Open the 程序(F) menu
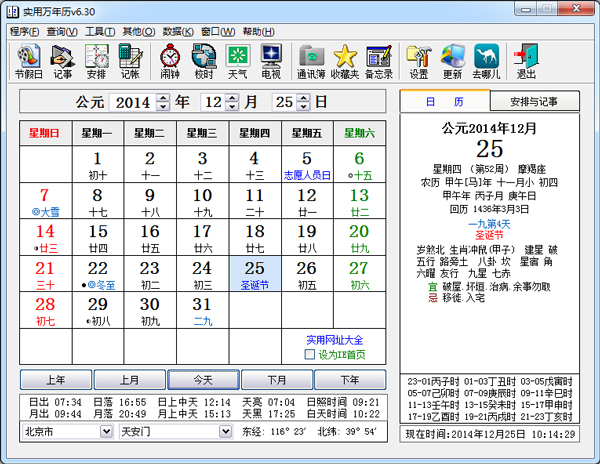 click(x=24, y=32)
